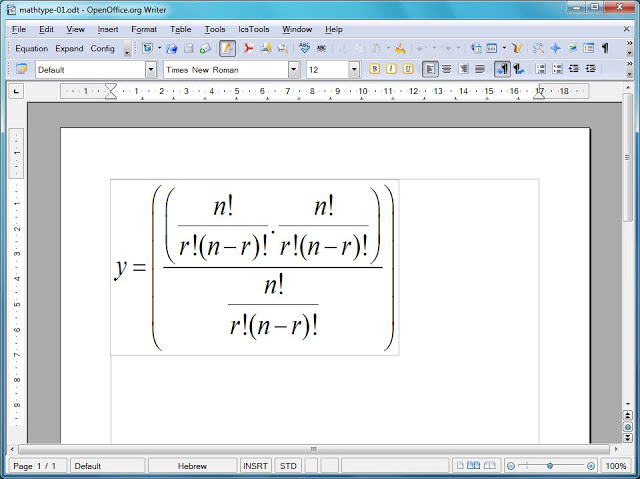Viewport: 640px width, 479px height.
Task: Open the Window menu
Action: (297, 29)
